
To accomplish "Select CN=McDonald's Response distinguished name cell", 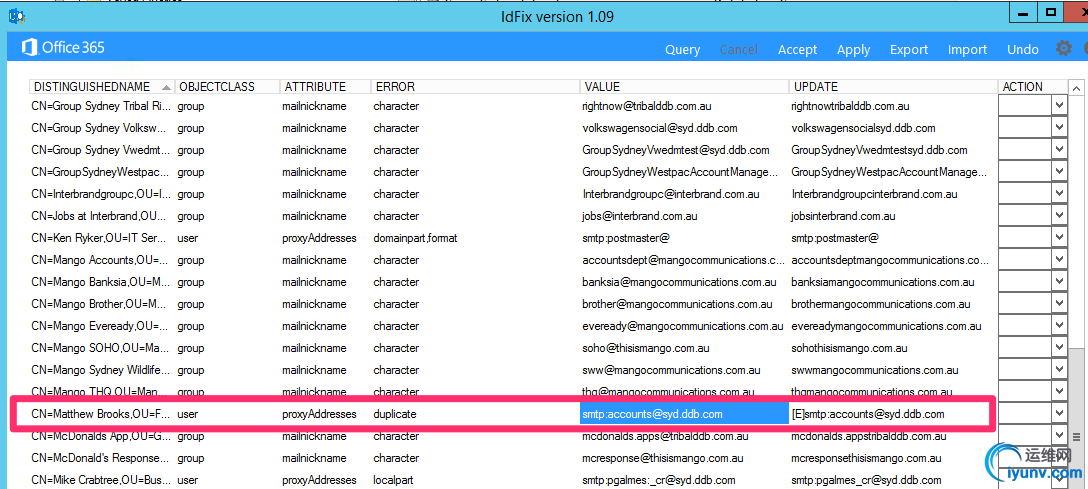I will 100,458.
